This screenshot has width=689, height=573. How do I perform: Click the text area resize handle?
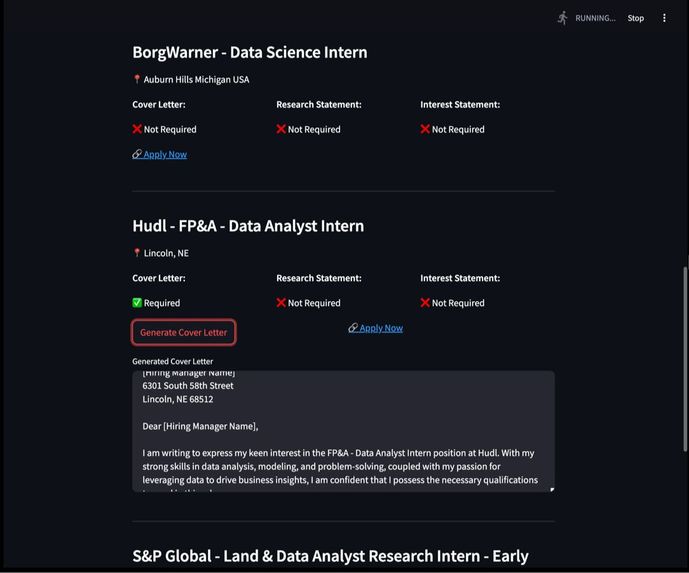pos(552,490)
